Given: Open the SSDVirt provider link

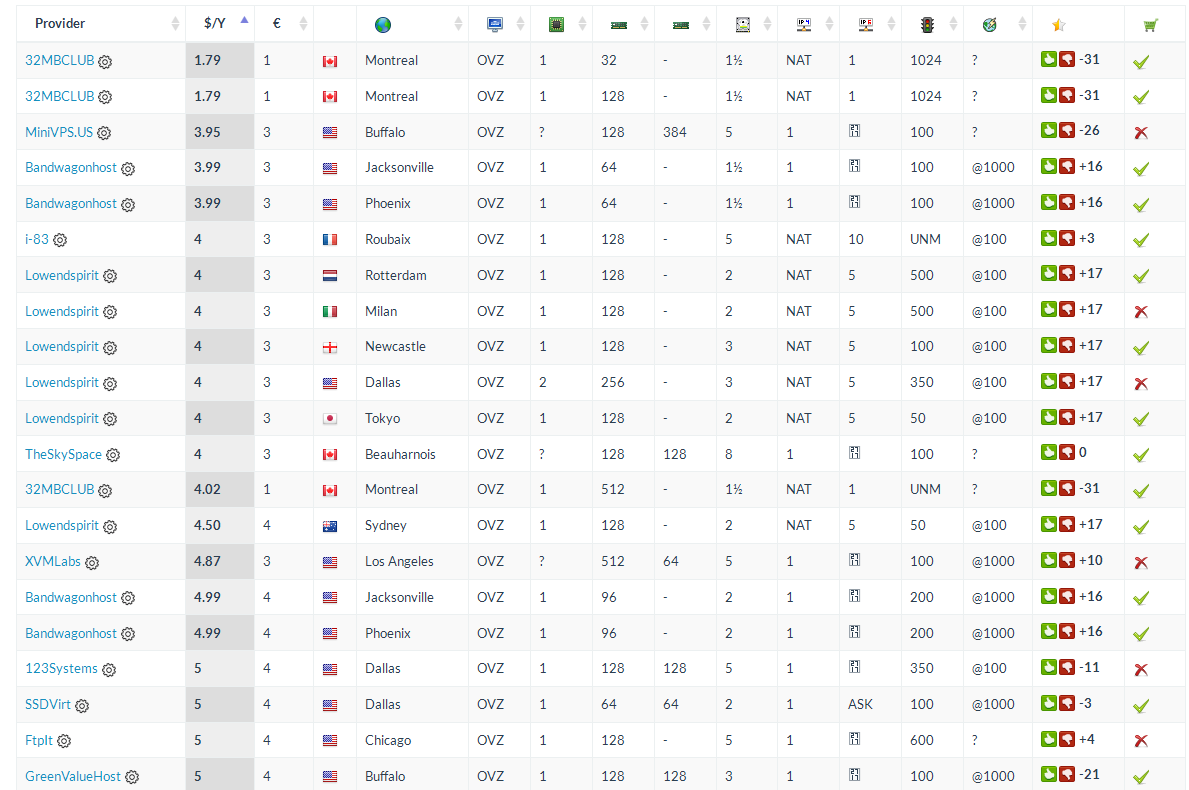Looking at the screenshot, I should pyautogui.click(x=48, y=704).
